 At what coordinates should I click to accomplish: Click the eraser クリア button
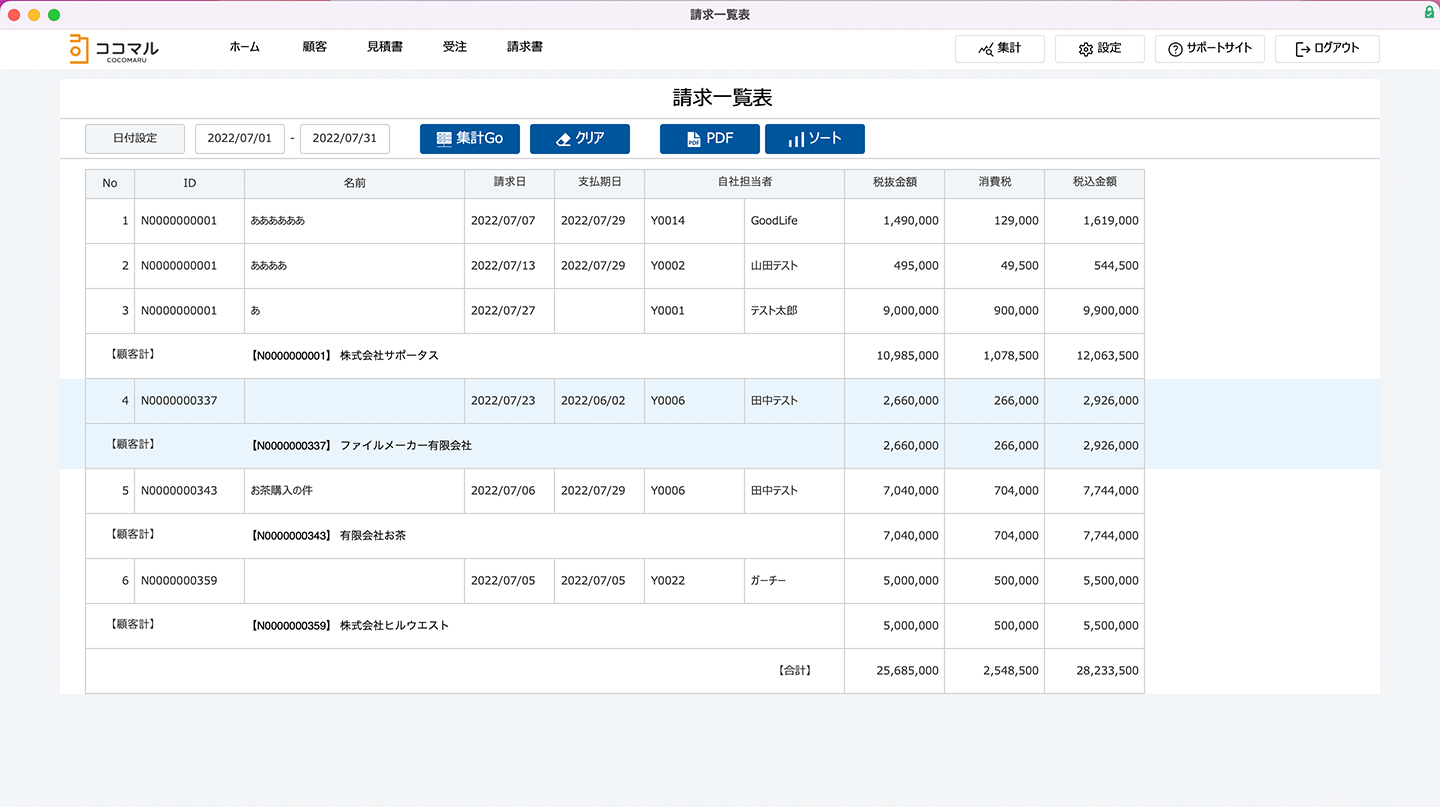(x=580, y=139)
